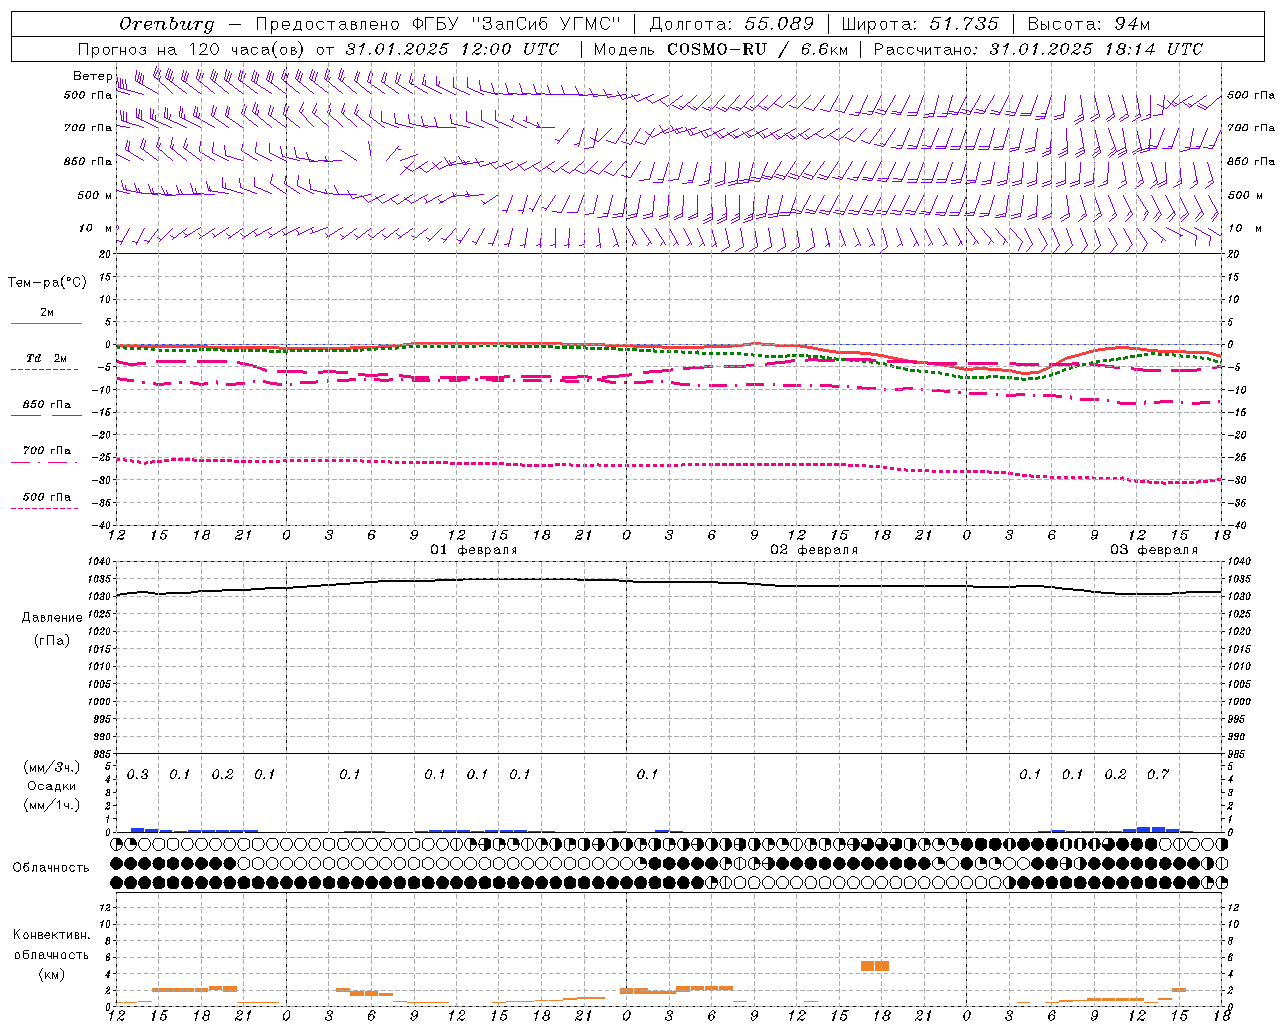
Task: Click the dotted pink line sample below "500 гПа" legend
Action: [x=46, y=508]
